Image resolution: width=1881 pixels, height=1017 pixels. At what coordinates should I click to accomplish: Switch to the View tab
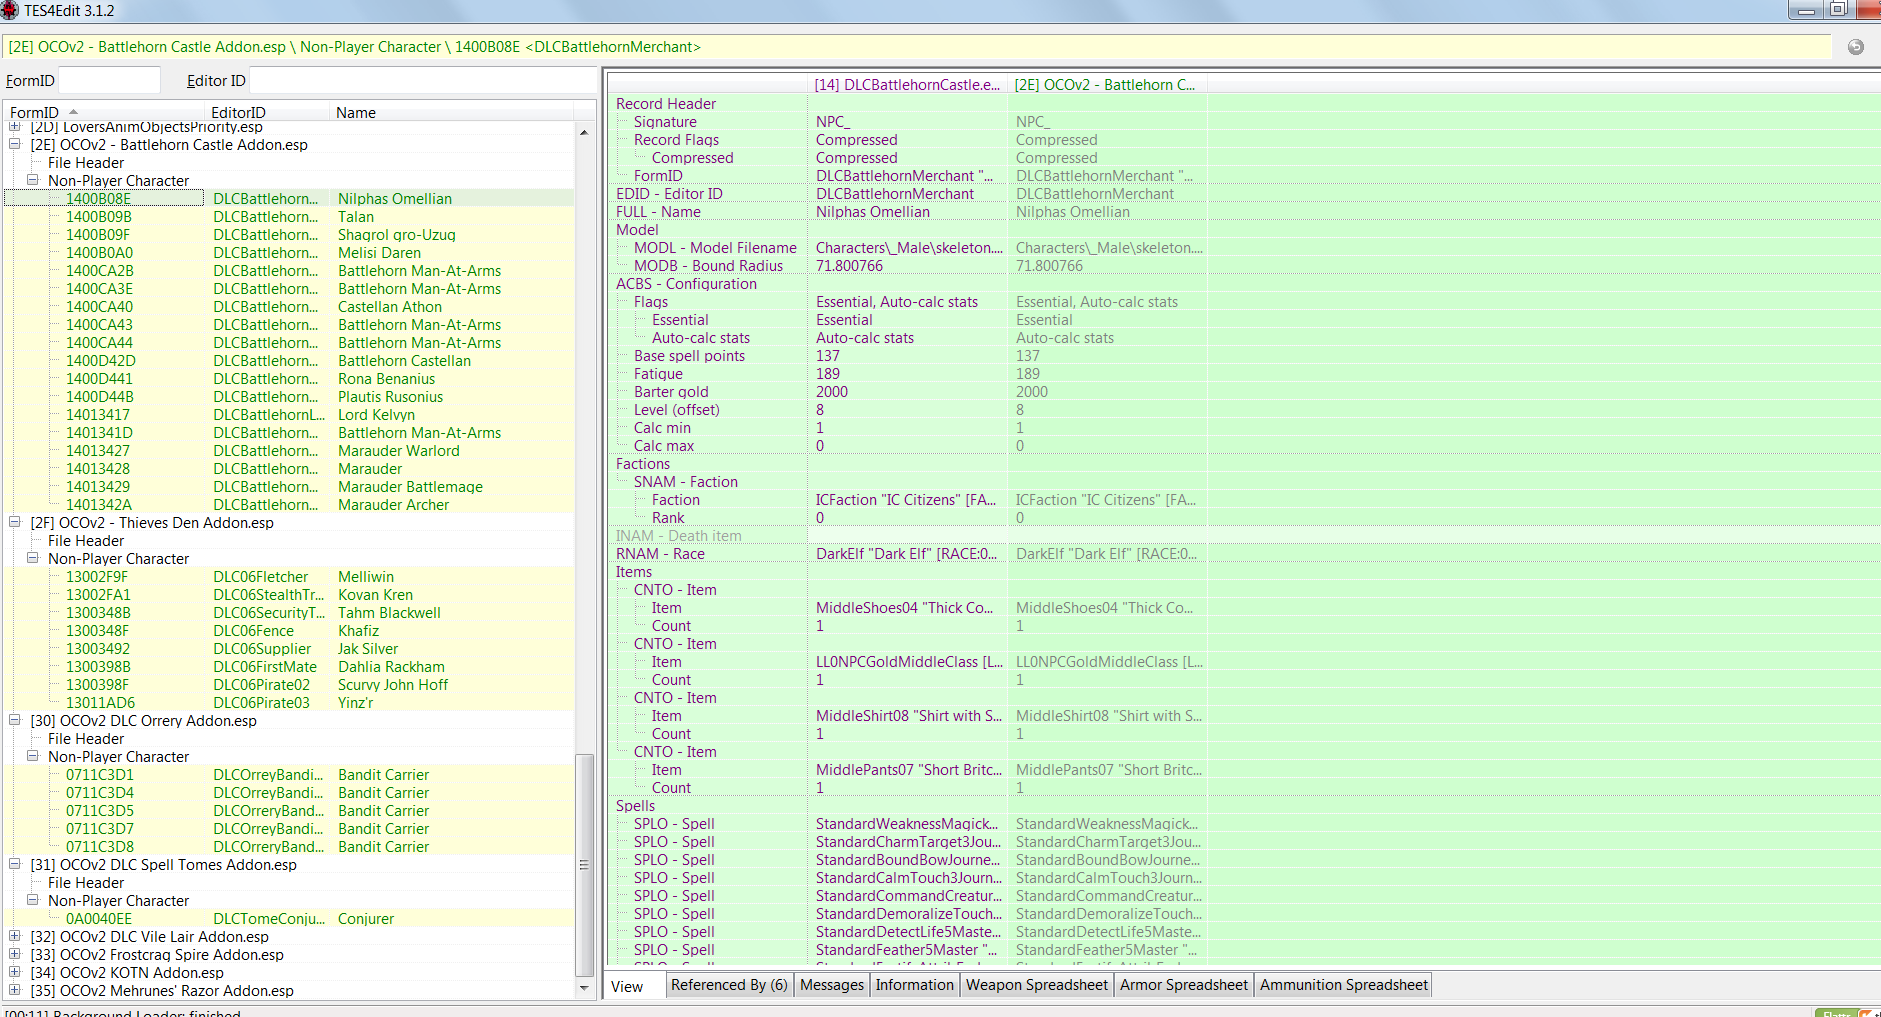tap(627, 986)
